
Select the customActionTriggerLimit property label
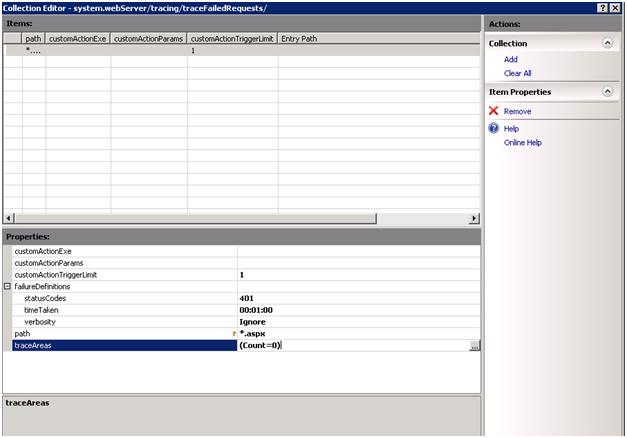coord(56,275)
